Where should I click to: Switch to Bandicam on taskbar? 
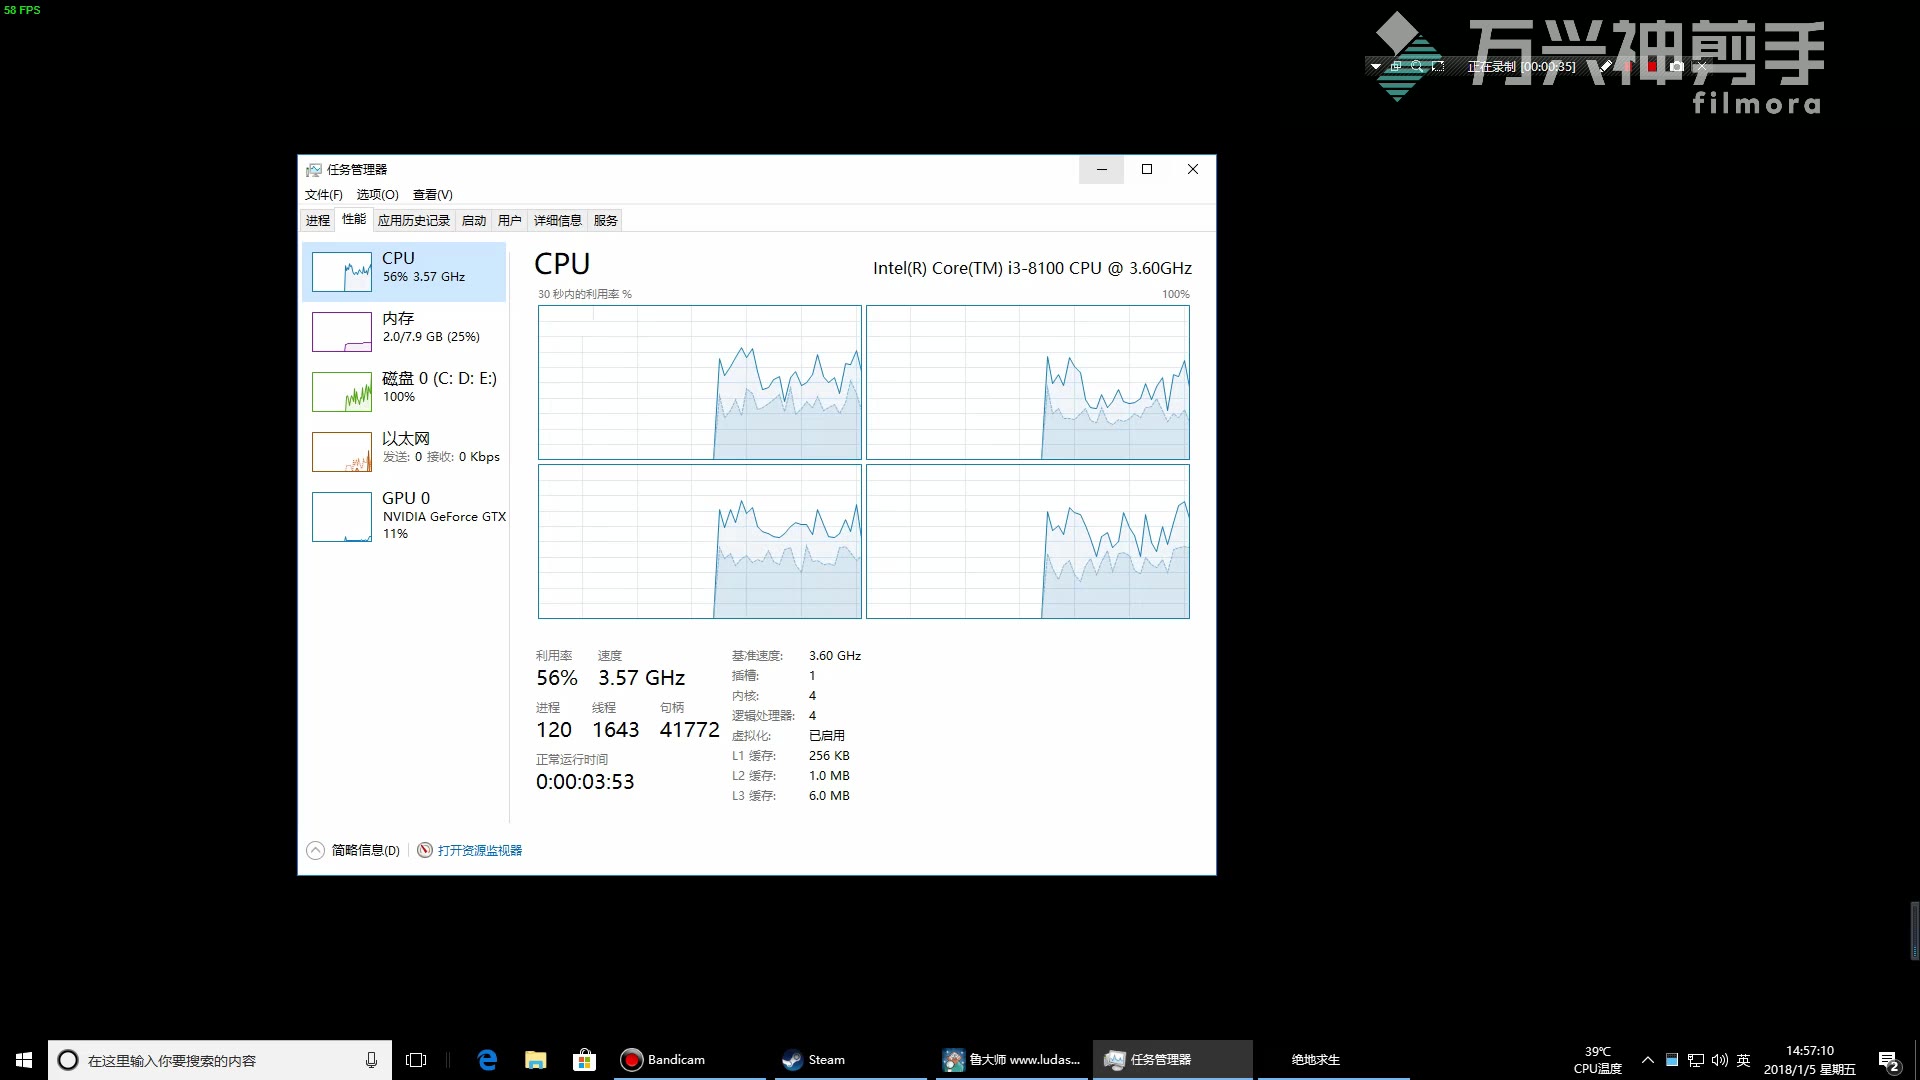click(x=690, y=1060)
